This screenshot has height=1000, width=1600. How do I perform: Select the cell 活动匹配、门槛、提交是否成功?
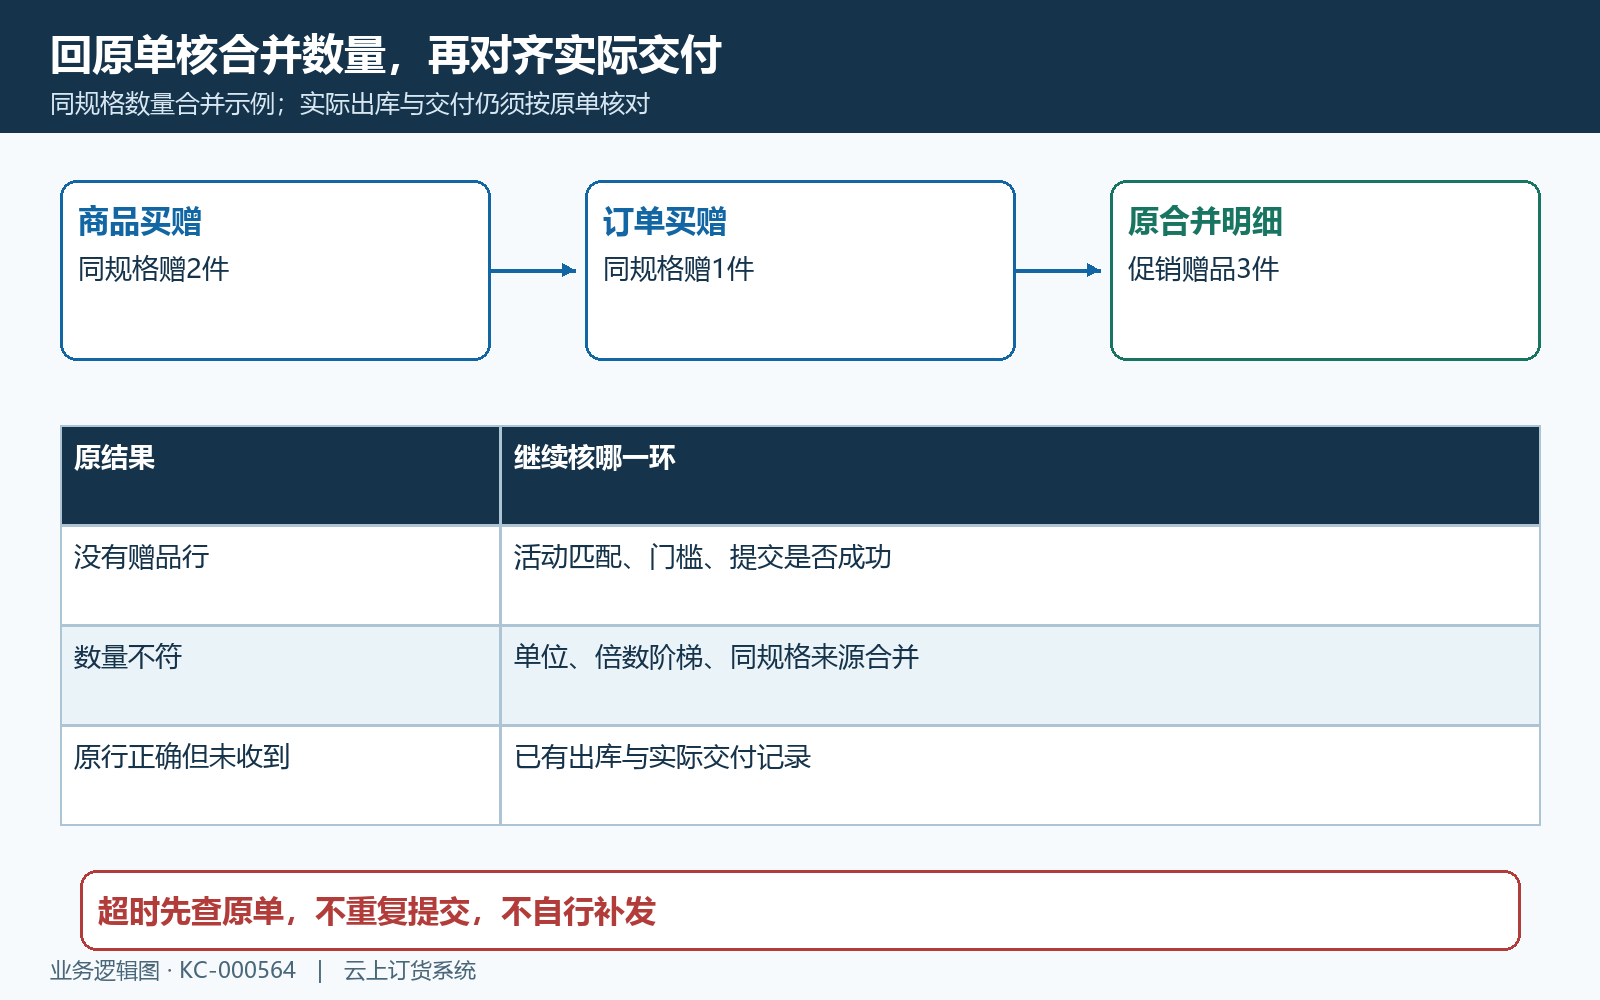coord(1020,576)
